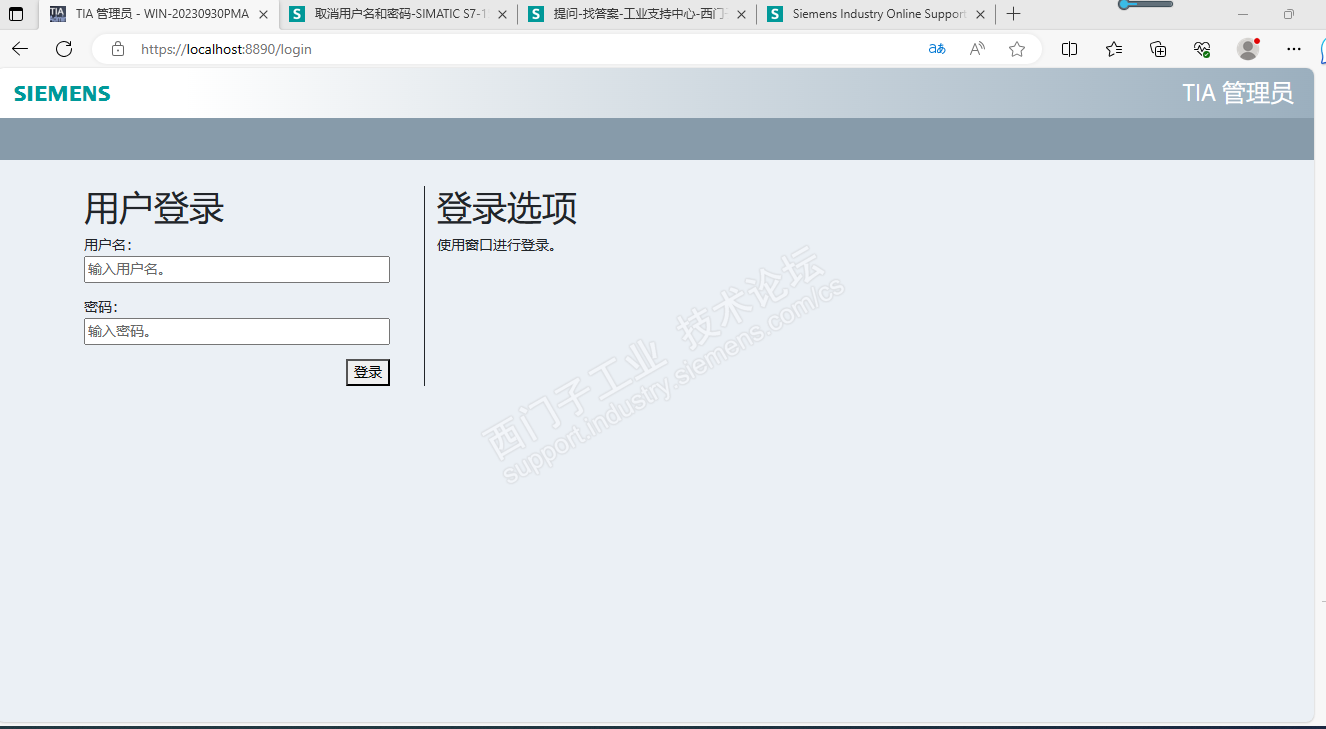Click the SIEMENS logo
The width and height of the screenshot is (1326, 729).
pos(62,94)
